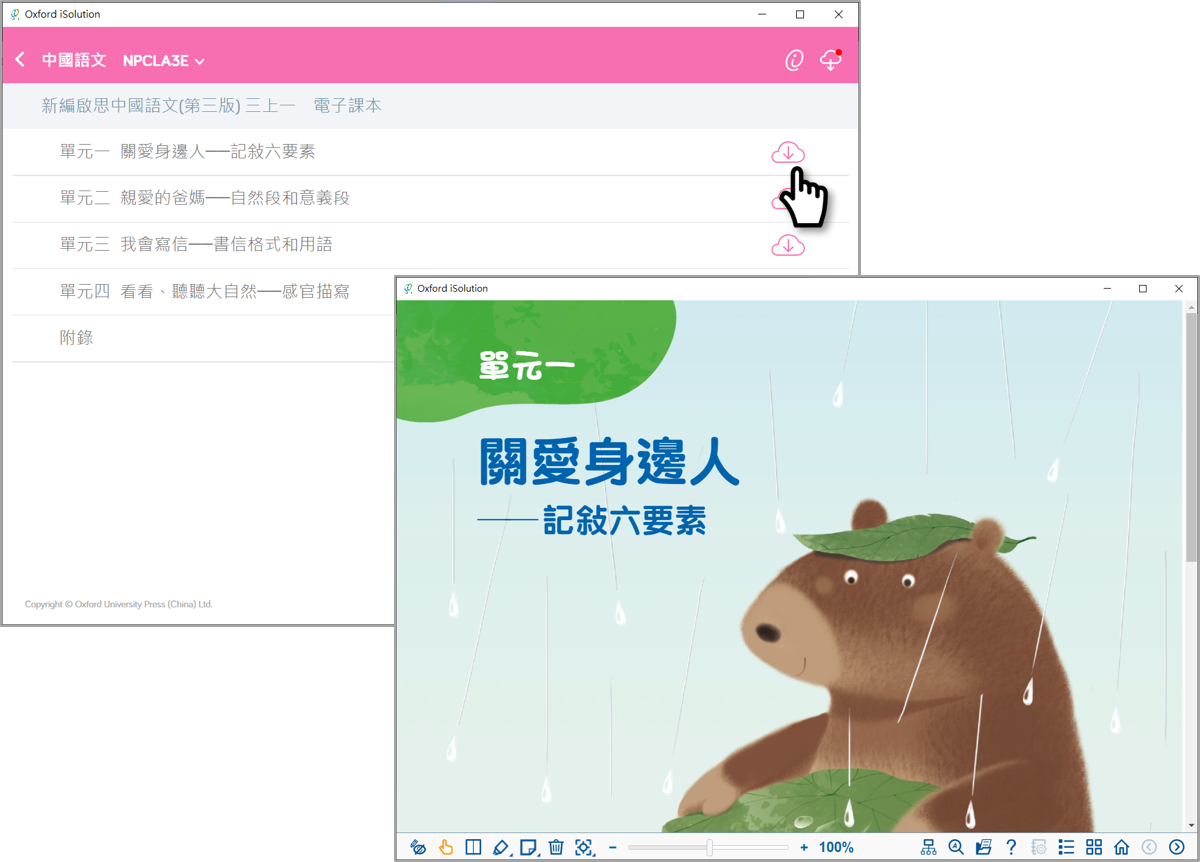Screen dimensions: 1200x862
Task: Maximize the e-book viewer window
Action: click(x=1143, y=289)
